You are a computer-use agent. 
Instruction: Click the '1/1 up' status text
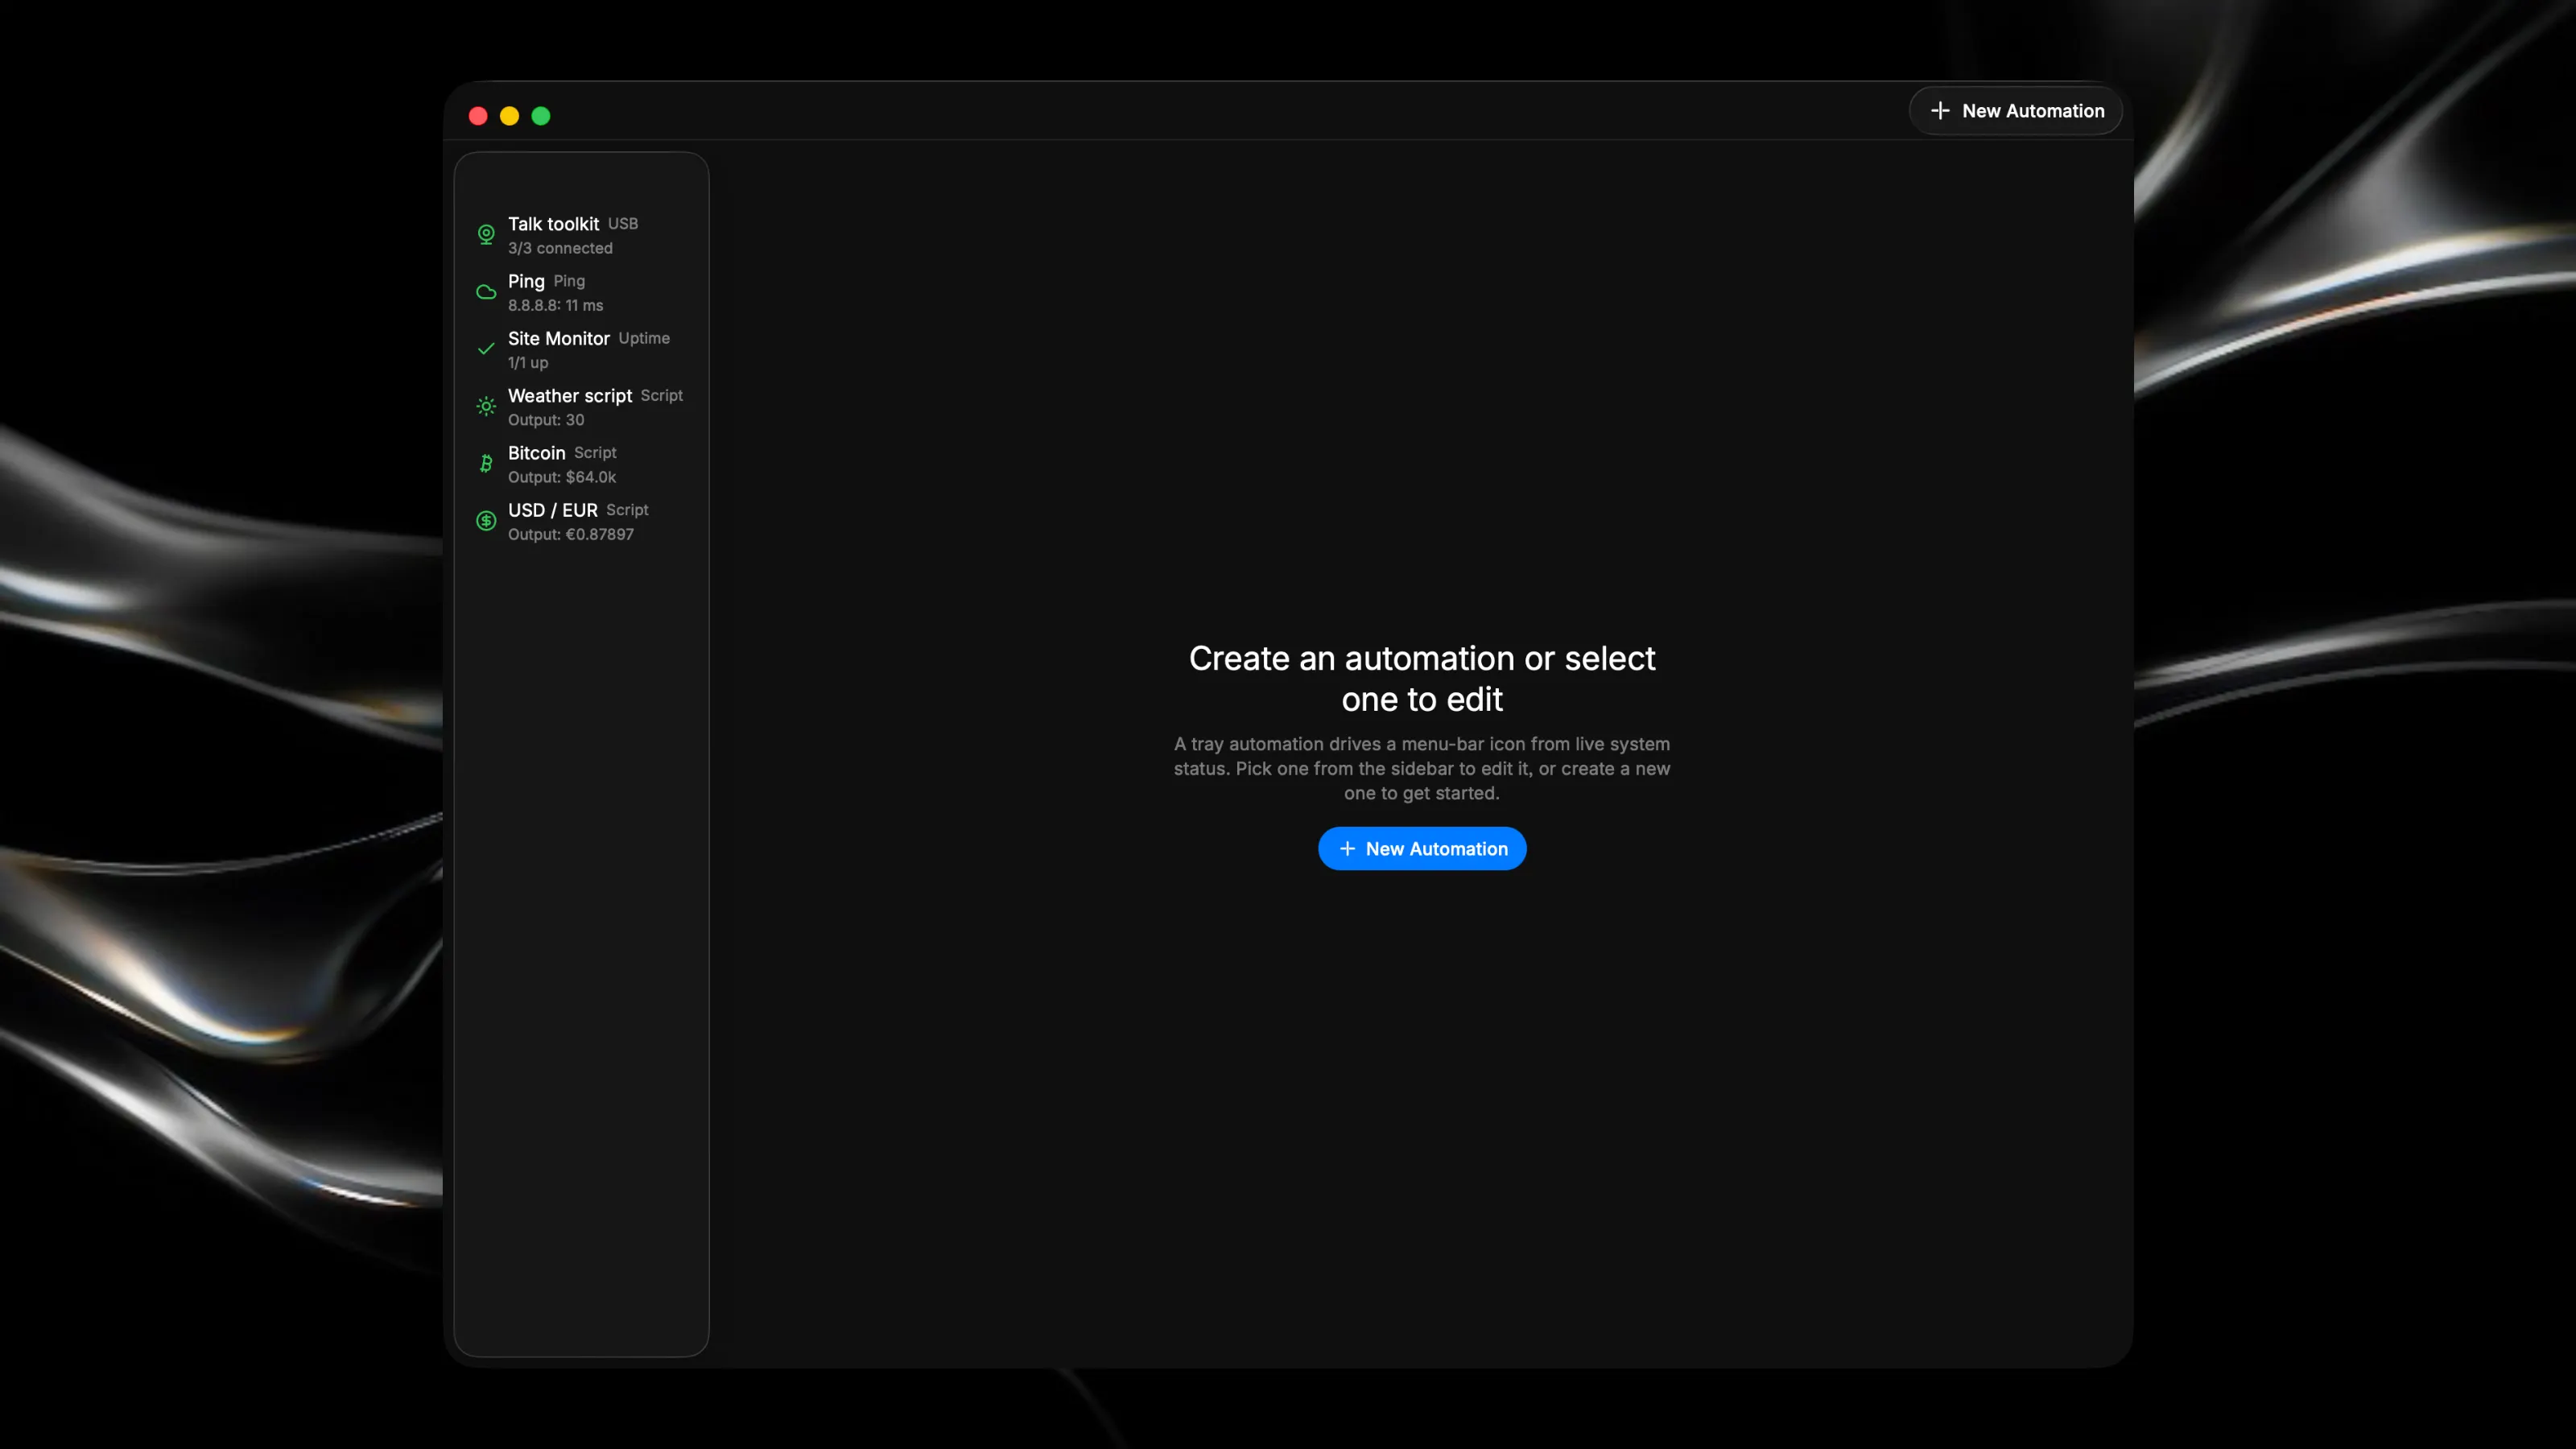(x=528, y=362)
